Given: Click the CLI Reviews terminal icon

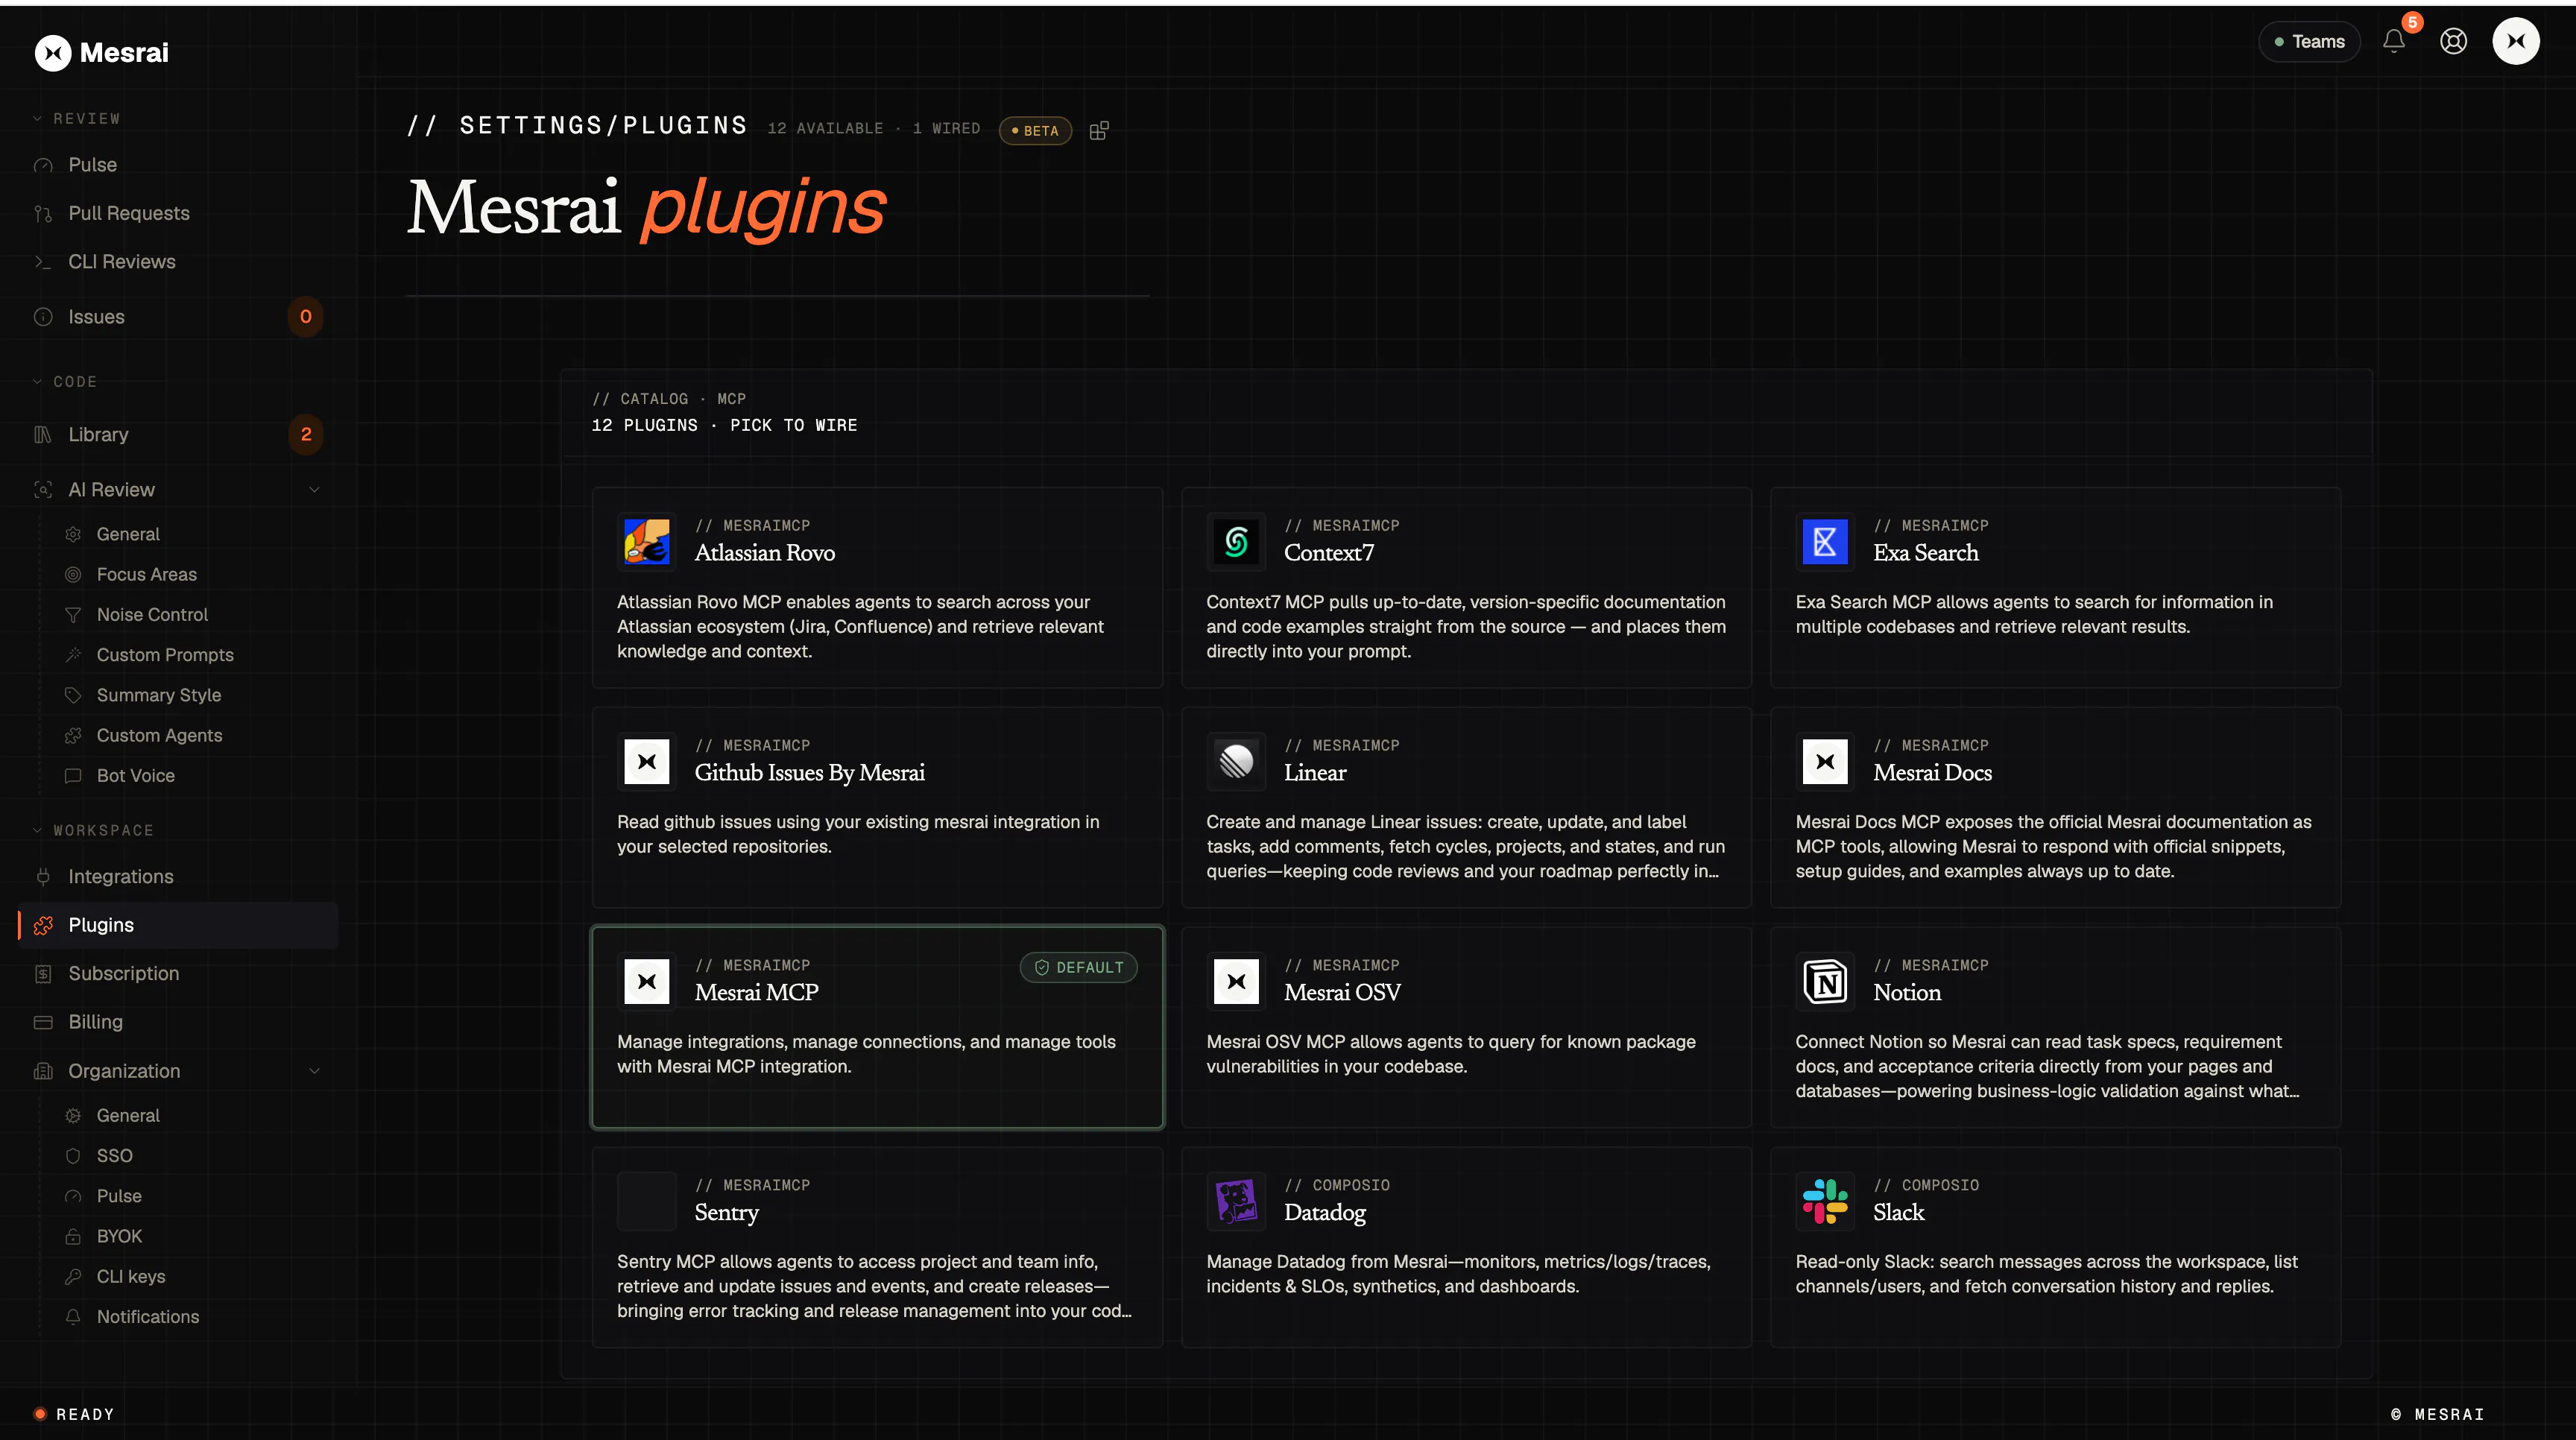Looking at the screenshot, I should pos(43,262).
